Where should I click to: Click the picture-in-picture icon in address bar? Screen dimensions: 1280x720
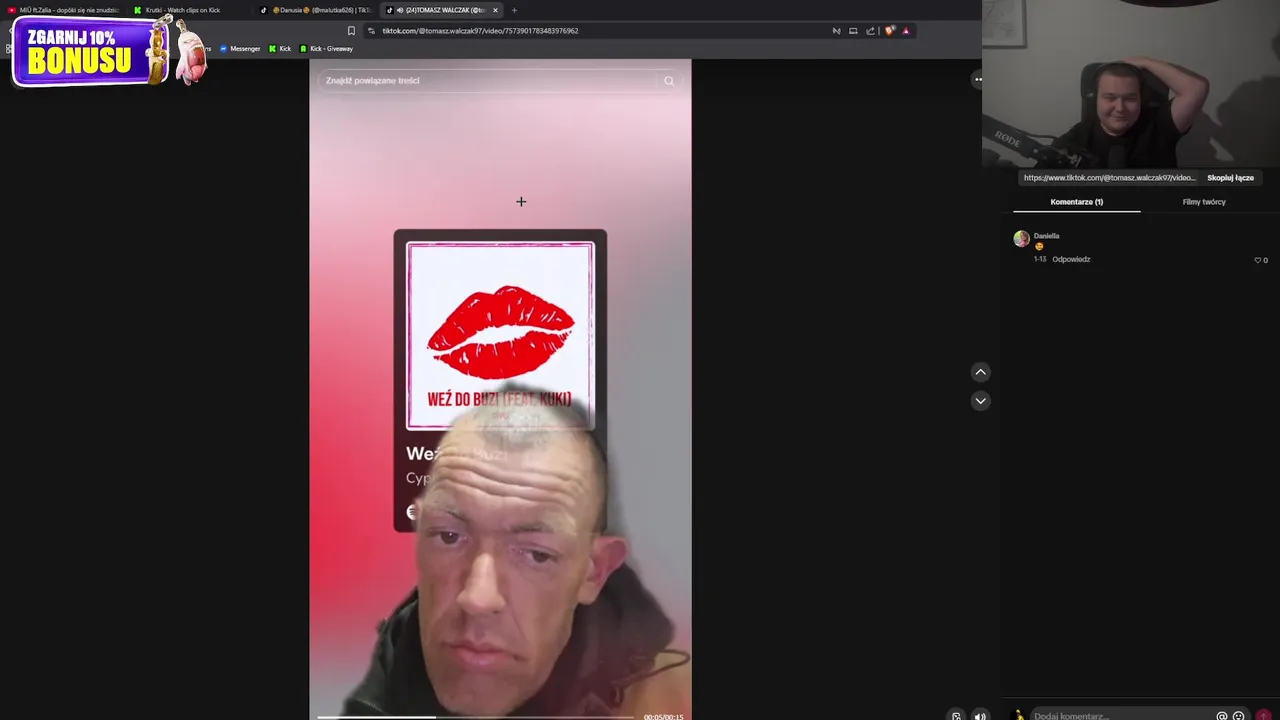click(x=853, y=31)
